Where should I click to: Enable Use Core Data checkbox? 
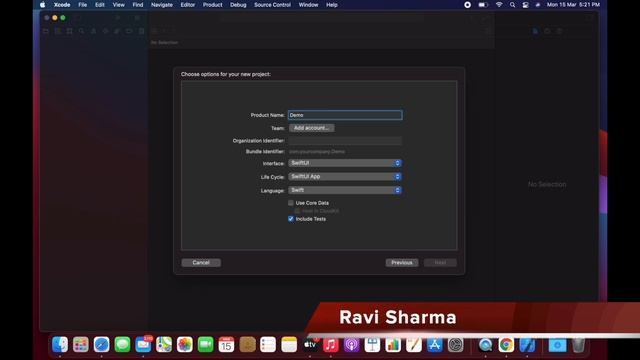click(291, 203)
